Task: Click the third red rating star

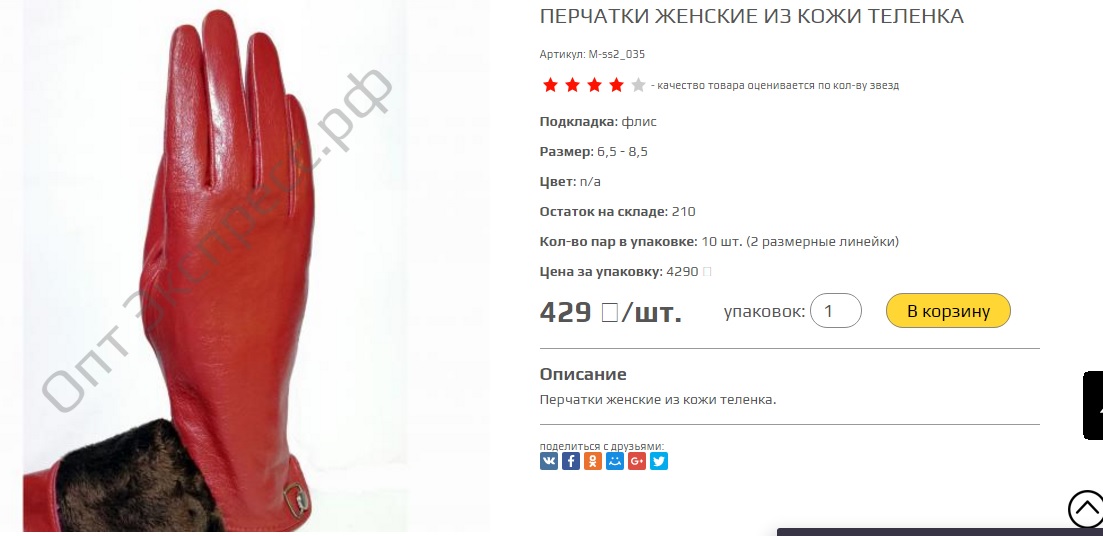Action: [x=594, y=85]
